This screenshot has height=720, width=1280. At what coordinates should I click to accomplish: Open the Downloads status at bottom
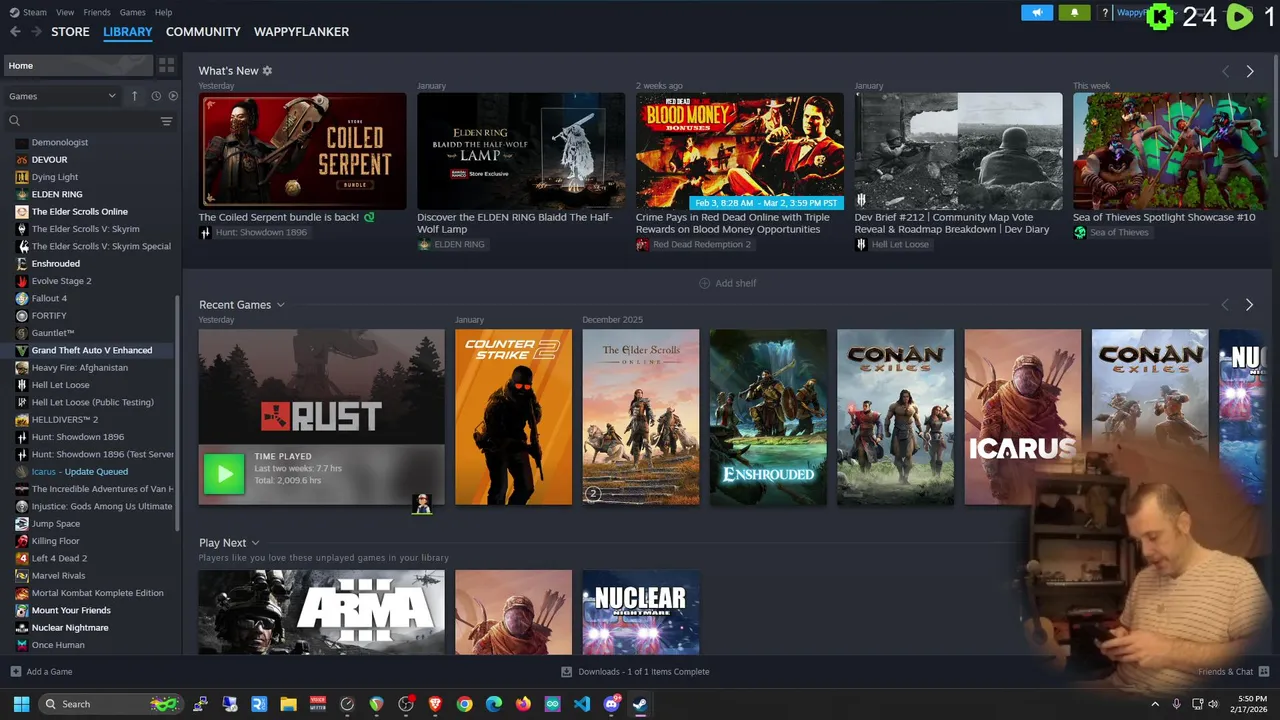(x=635, y=672)
